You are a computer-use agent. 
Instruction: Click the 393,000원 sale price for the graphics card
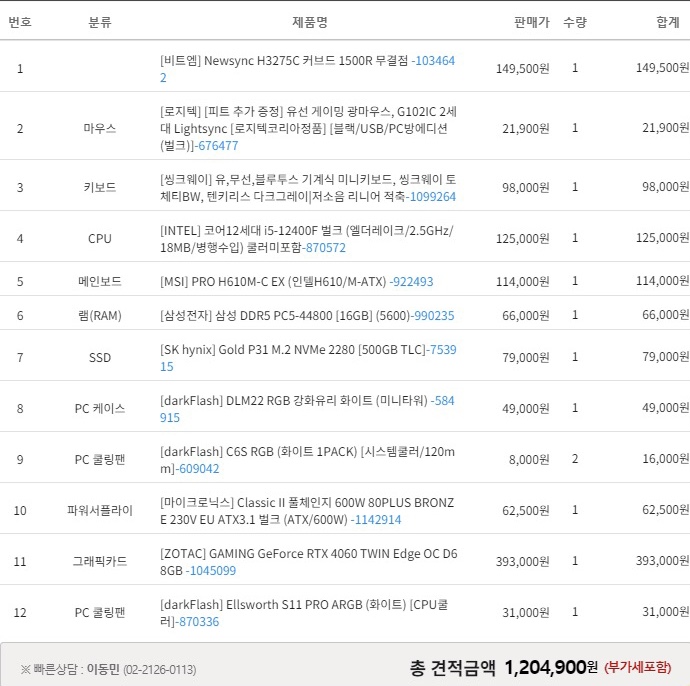[523, 562]
